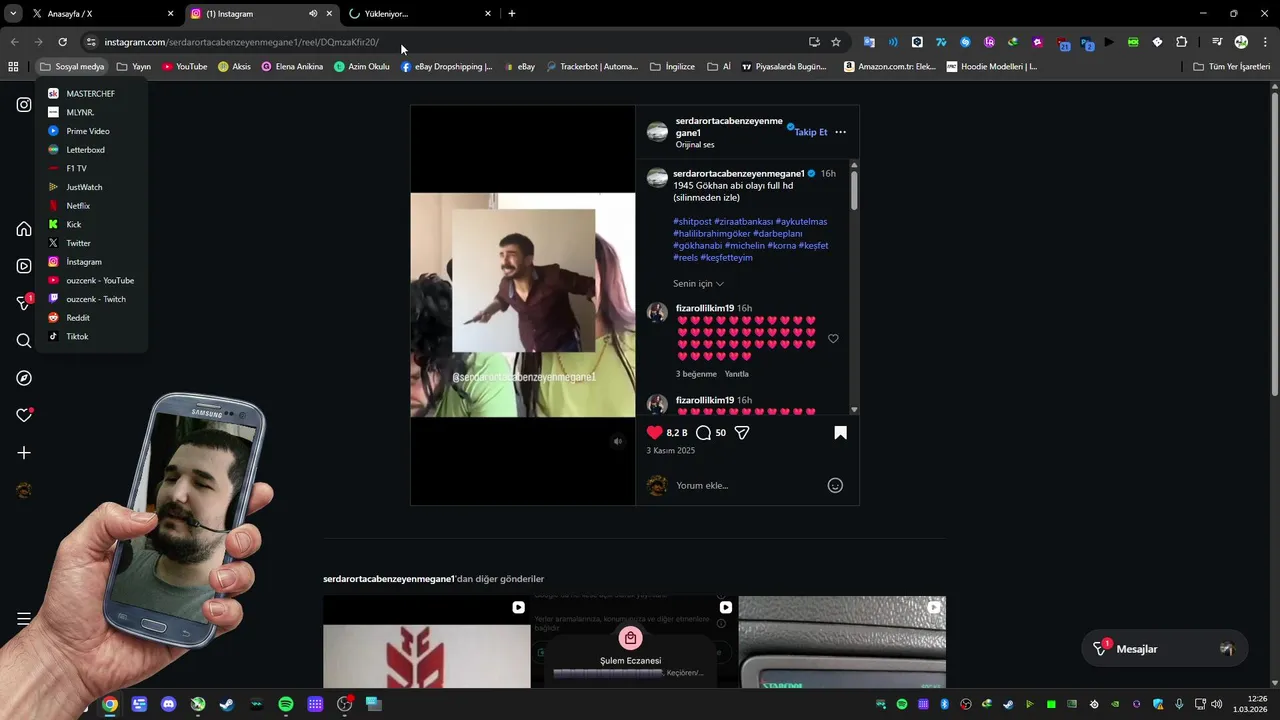The width and height of the screenshot is (1280, 720).
Task: Expand the 'Senin için' dropdown
Action: pyautogui.click(x=698, y=283)
